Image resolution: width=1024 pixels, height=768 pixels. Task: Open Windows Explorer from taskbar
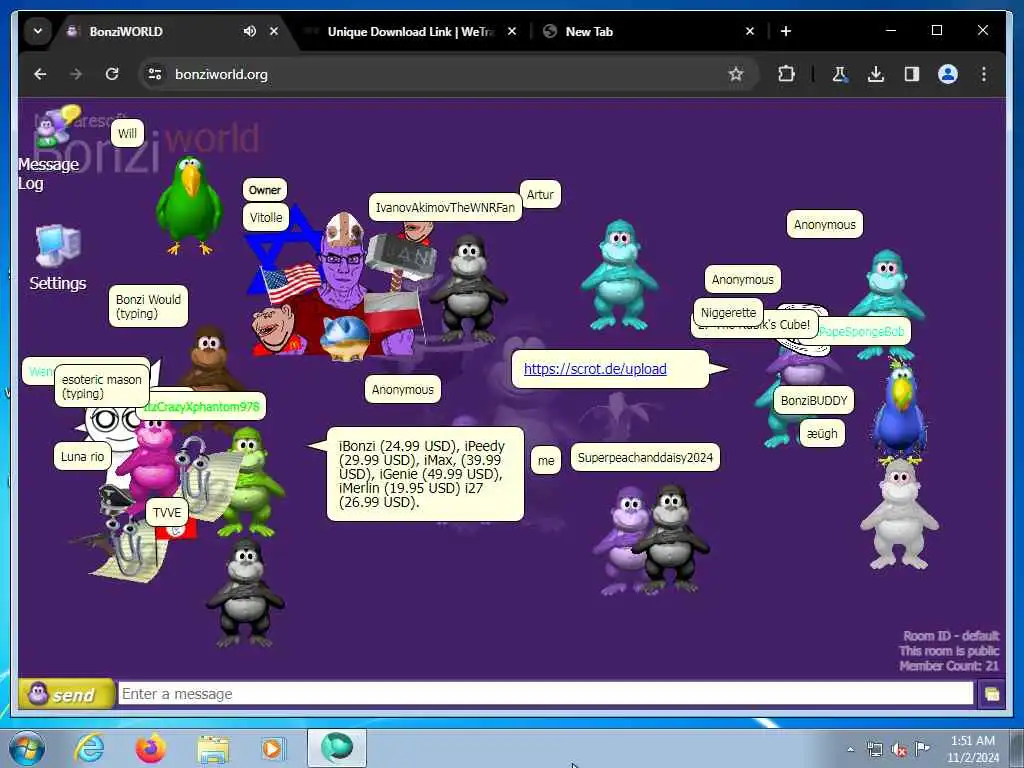(x=213, y=749)
